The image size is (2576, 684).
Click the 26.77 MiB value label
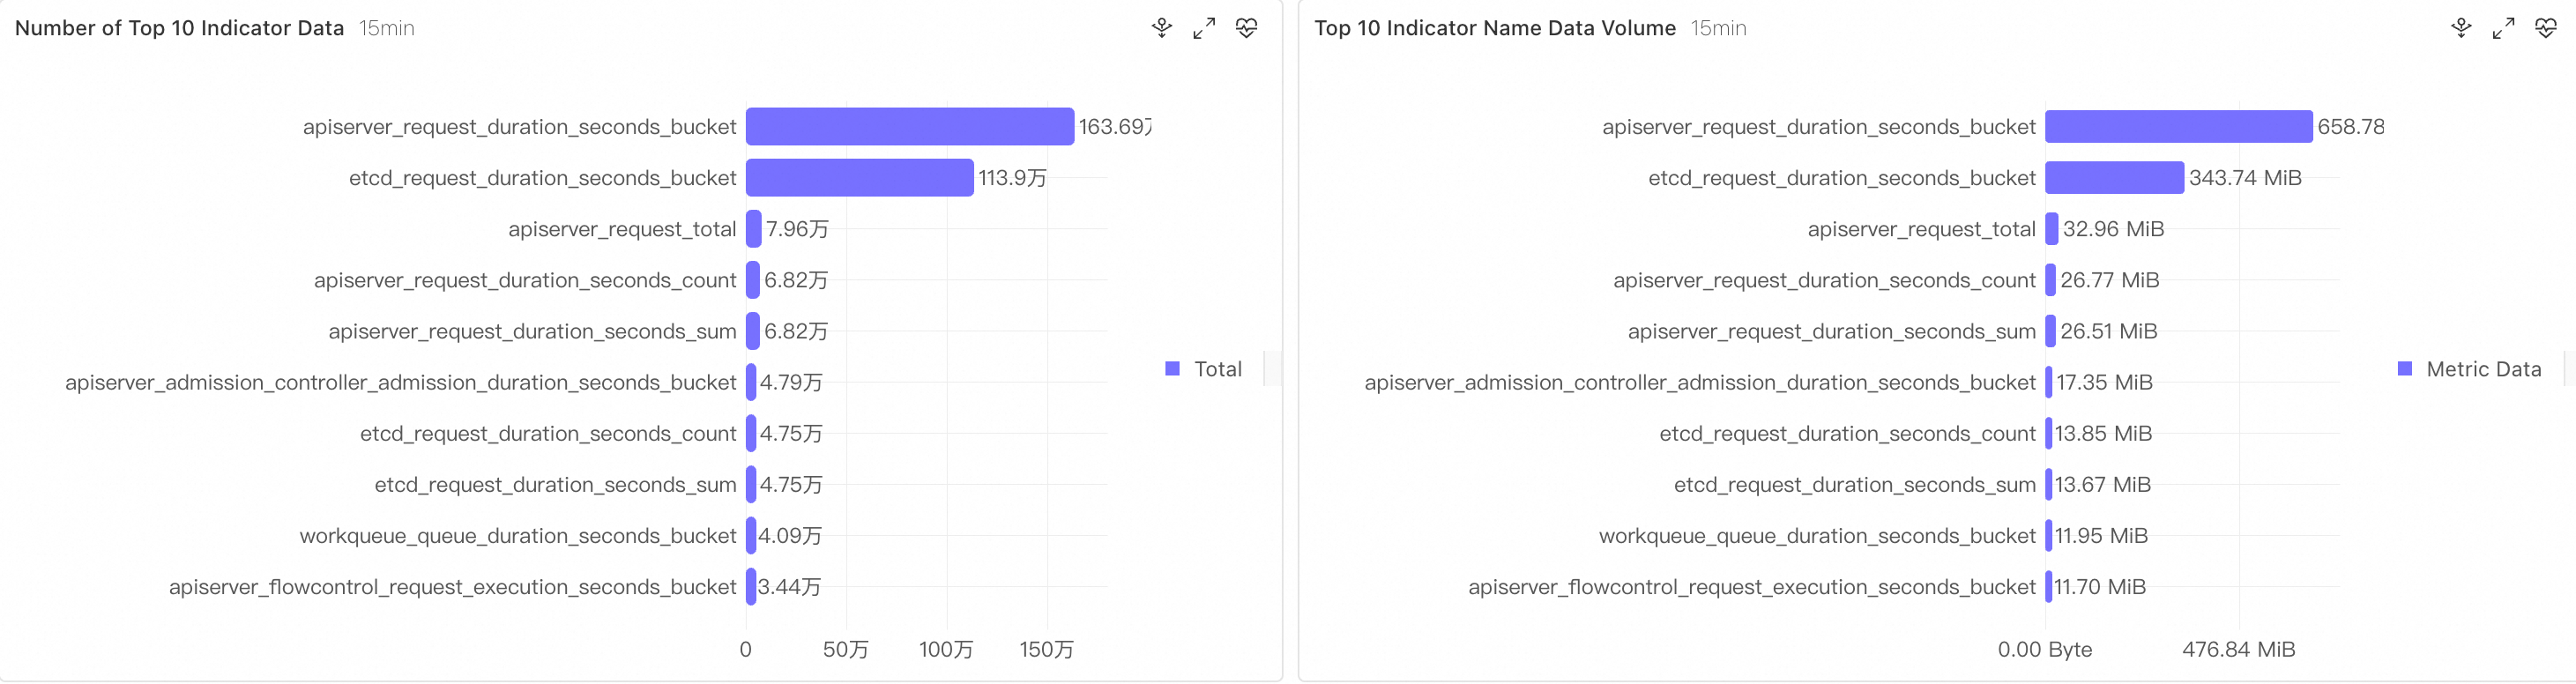[2110, 280]
